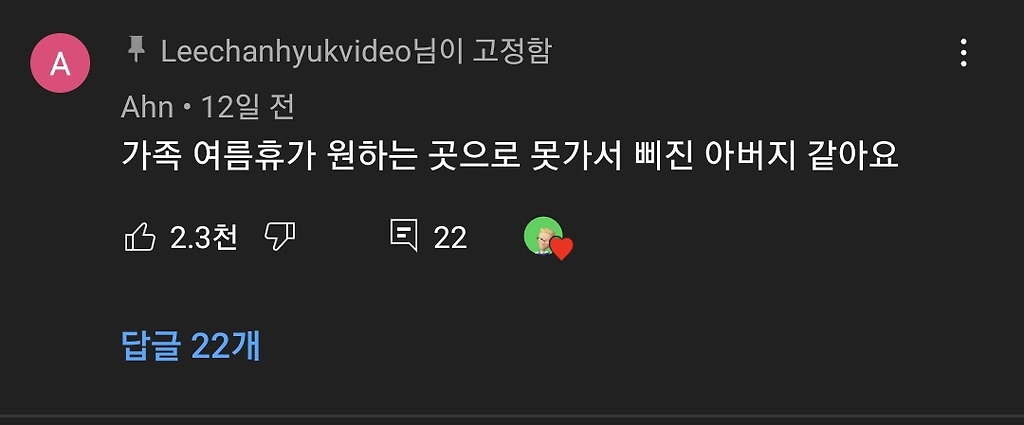This screenshot has height=425, width=1024.
Task: Click the reply count 22
Action: pyautogui.click(x=450, y=237)
